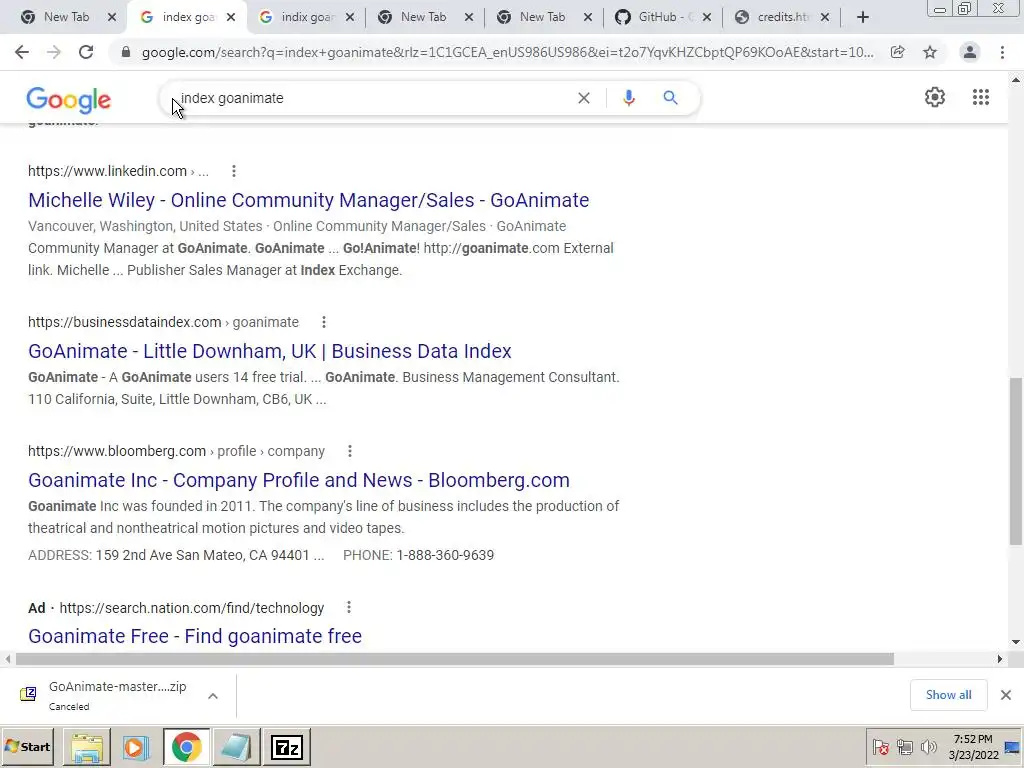This screenshot has height=768, width=1024.
Task: Open the GoAnimate-master zip file icon
Action: (28, 694)
